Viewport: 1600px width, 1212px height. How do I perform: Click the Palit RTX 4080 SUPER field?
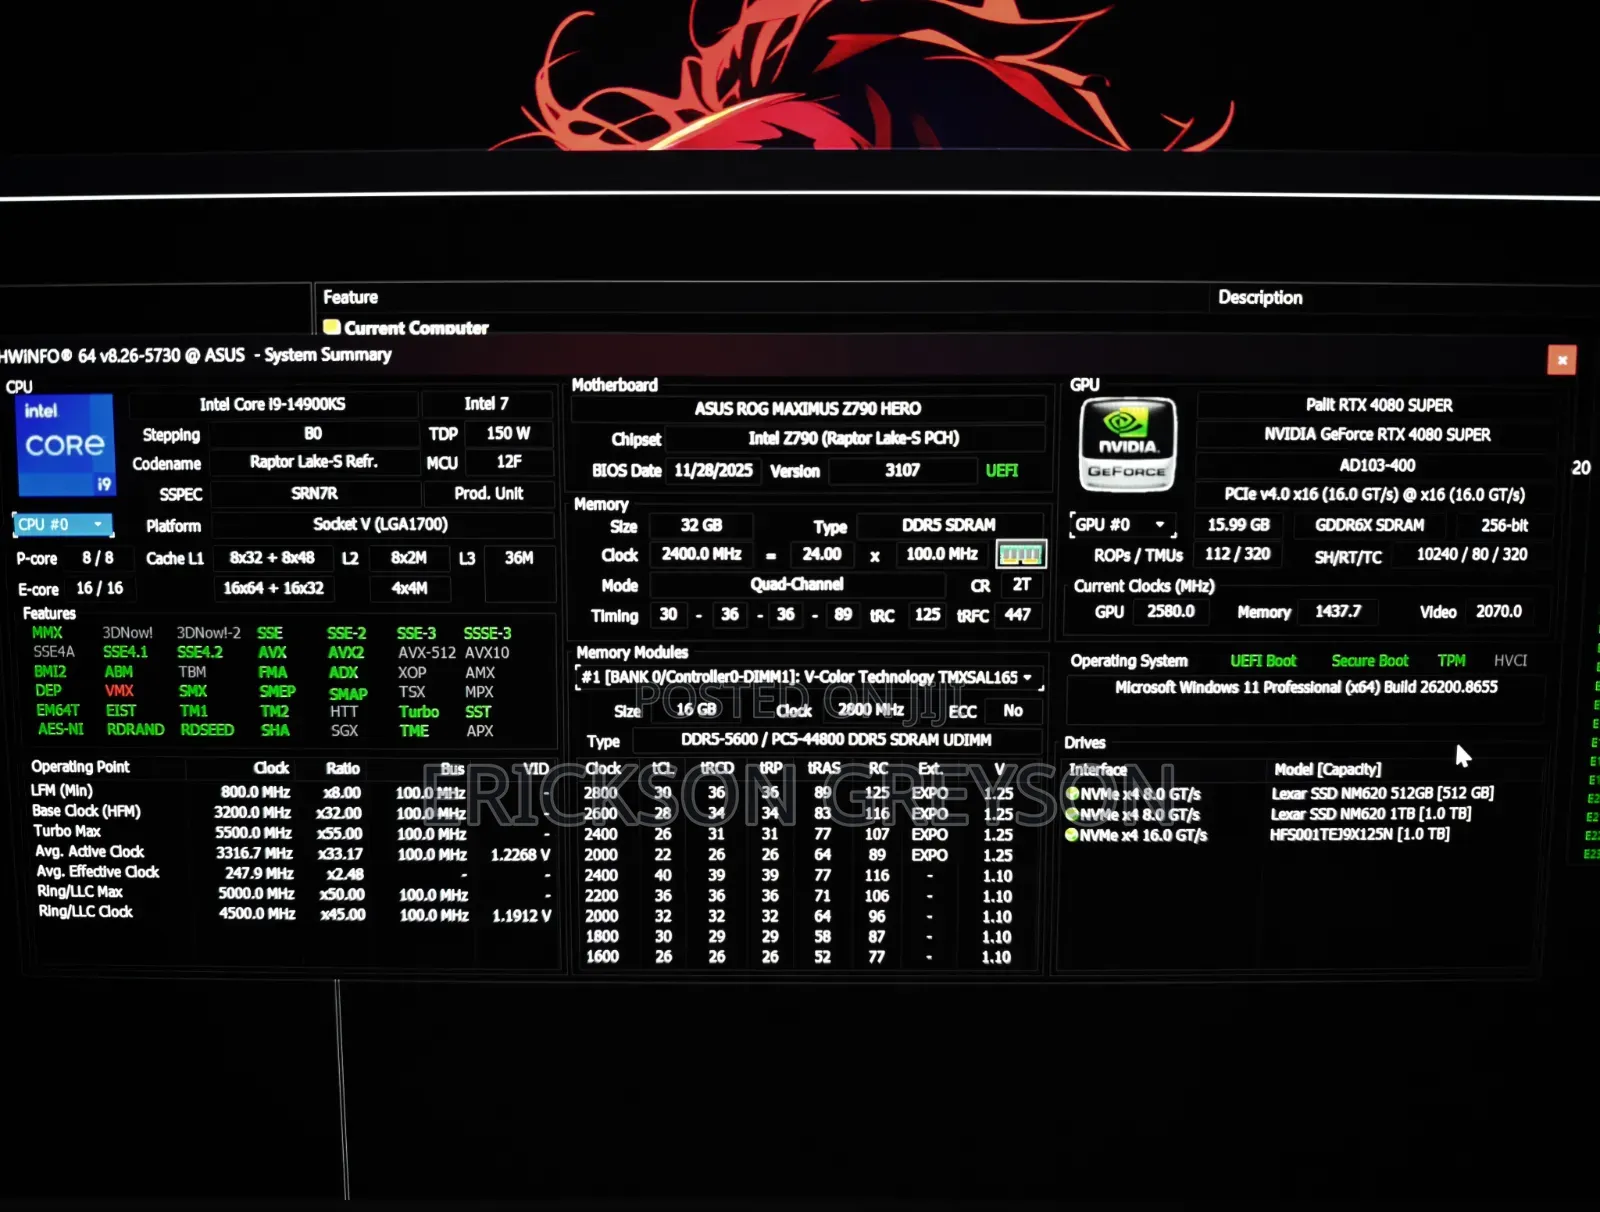coord(1378,405)
